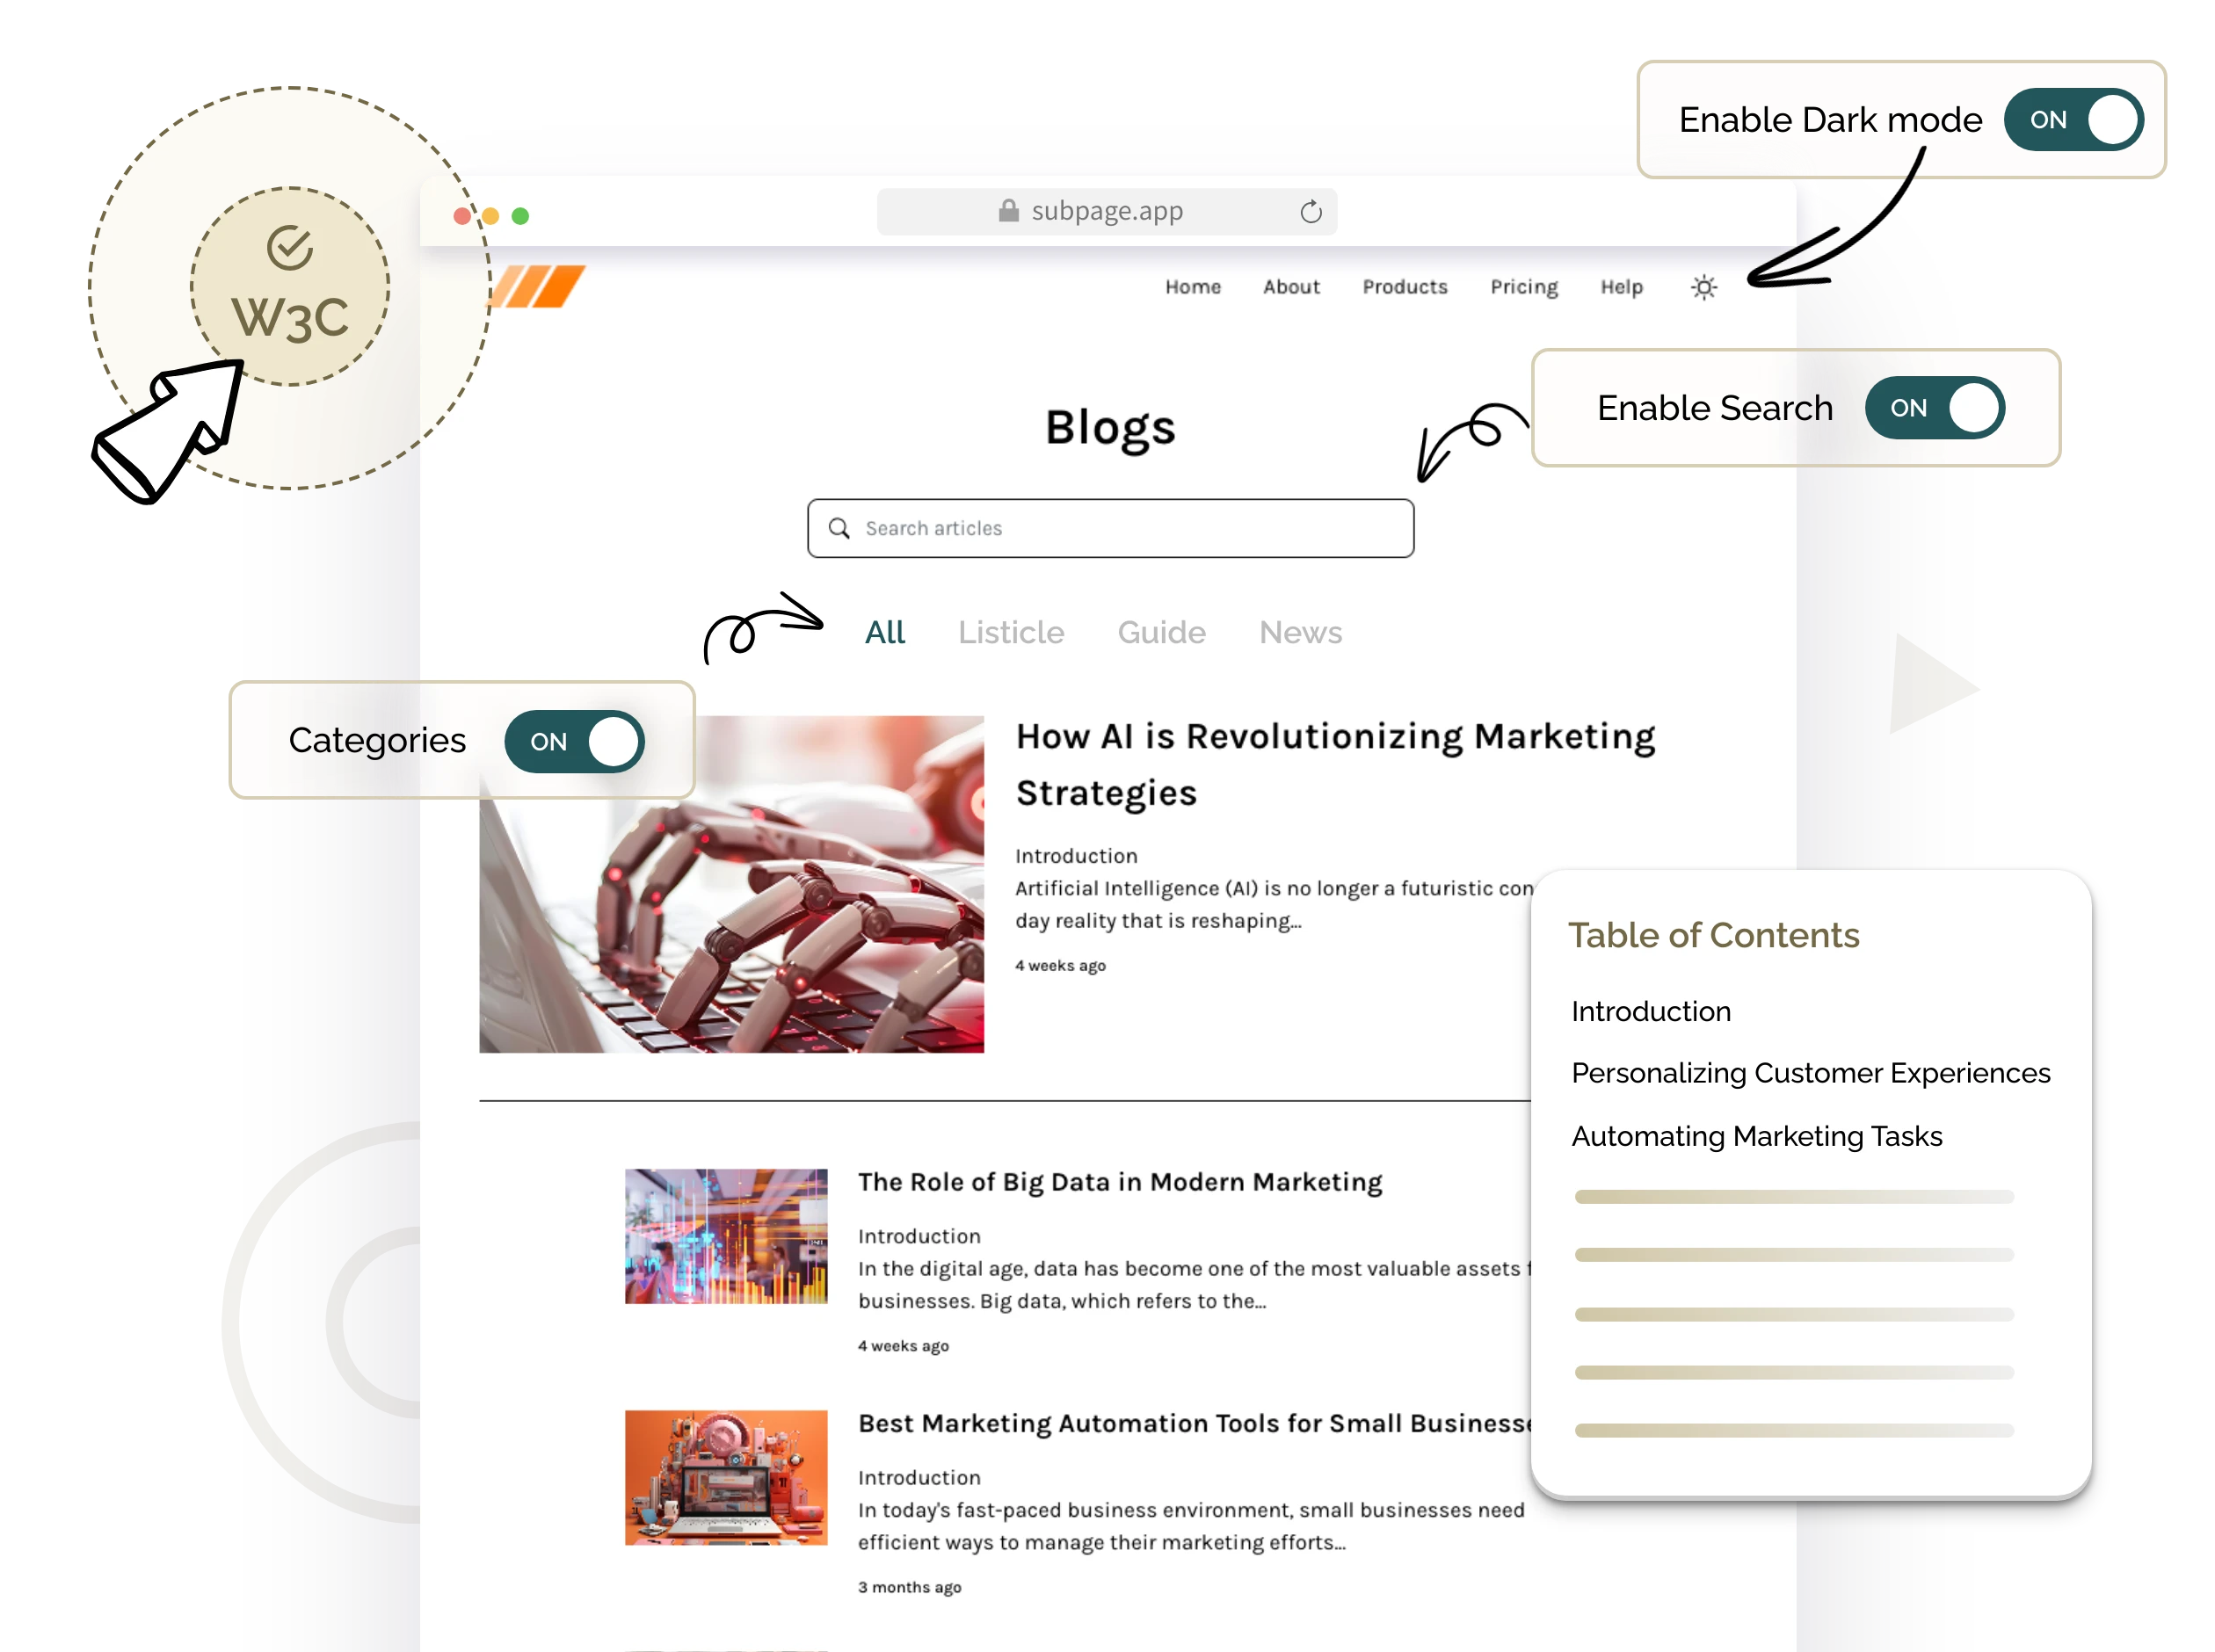The width and height of the screenshot is (2215, 1652).
Task: Click the search magnifier icon in search bar
Action: [x=840, y=527]
